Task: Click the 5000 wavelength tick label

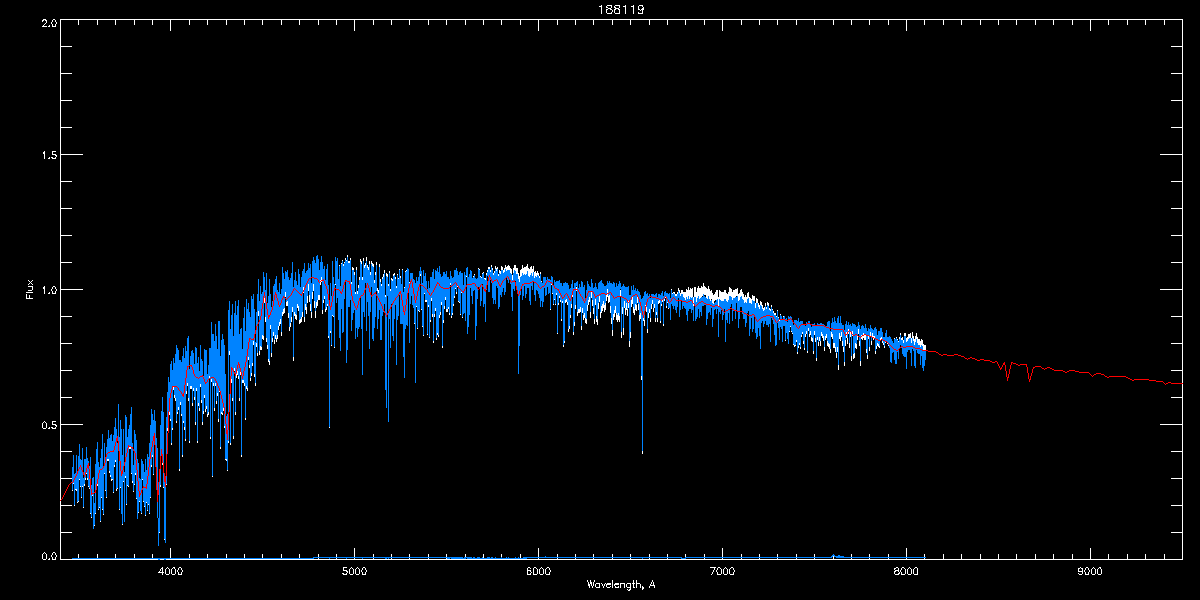Action: (x=354, y=572)
